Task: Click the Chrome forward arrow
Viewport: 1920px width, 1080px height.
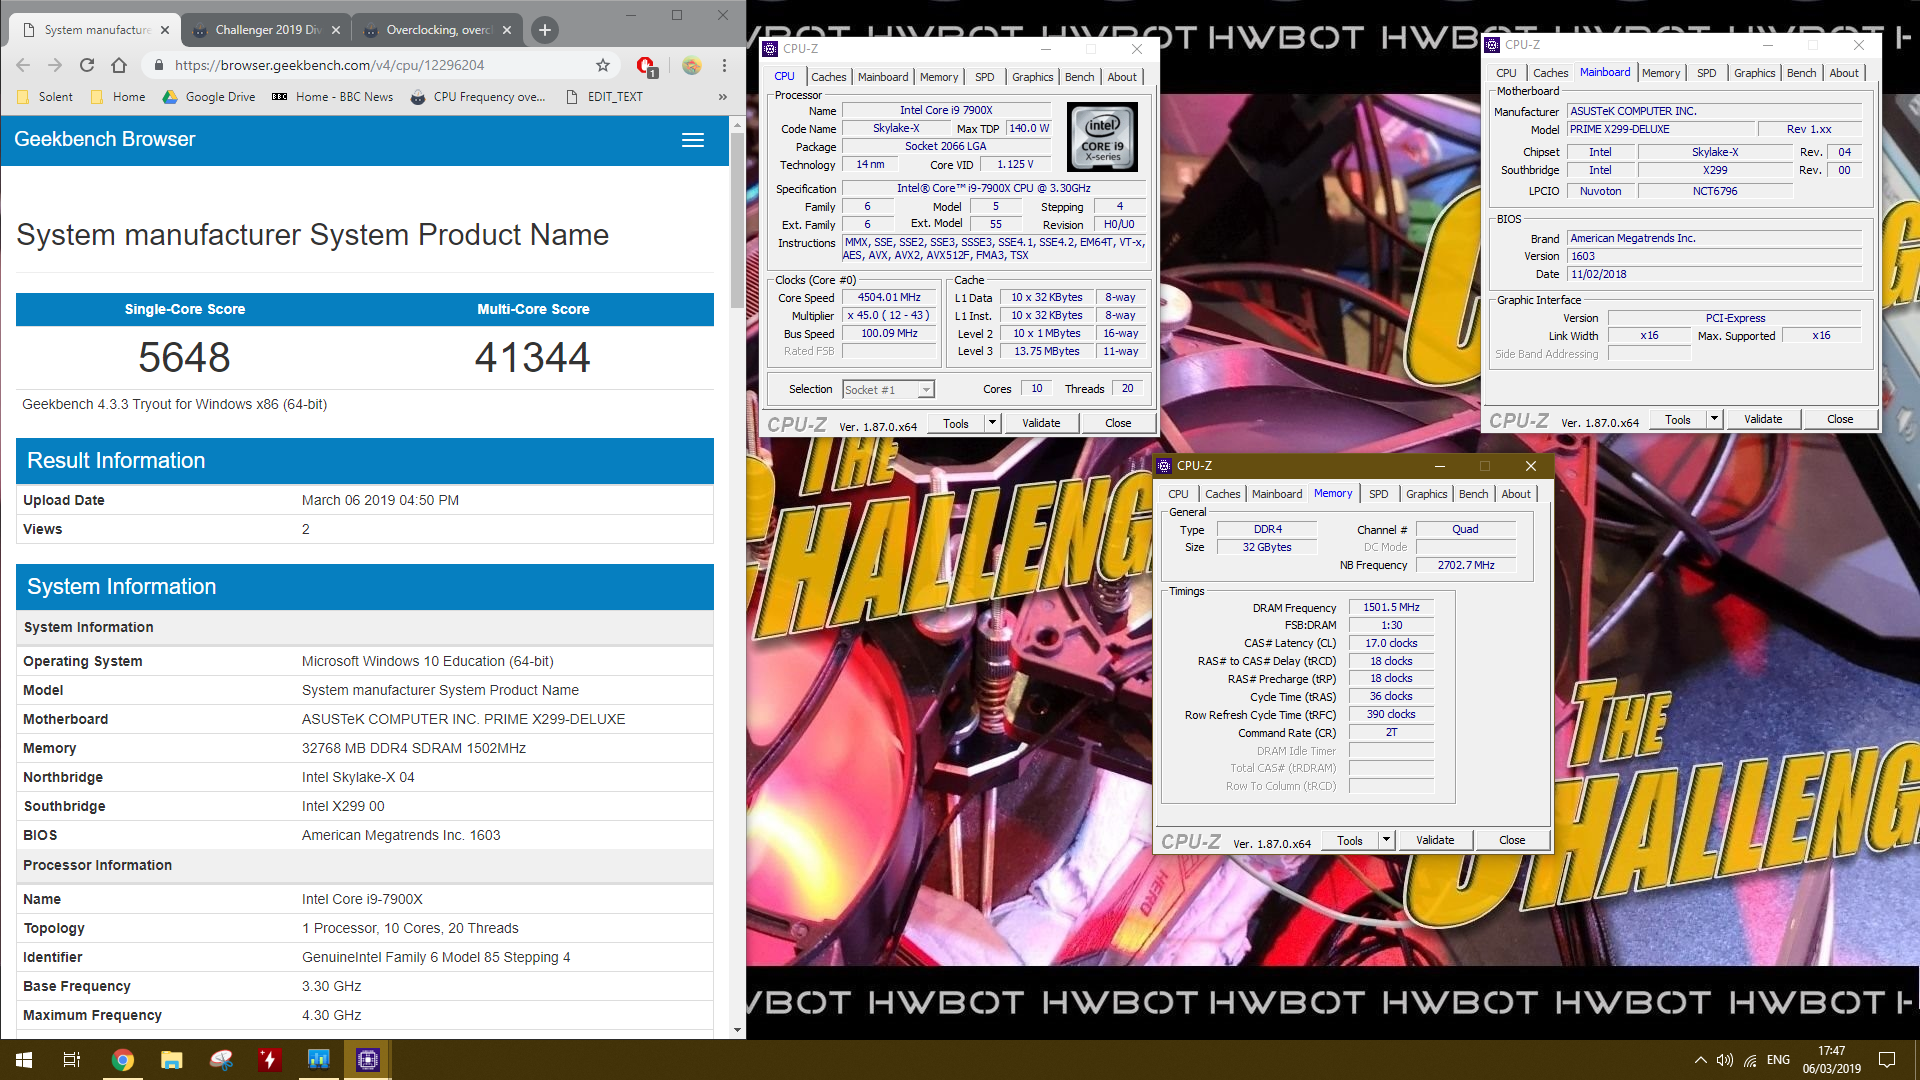Action: pyautogui.click(x=55, y=65)
